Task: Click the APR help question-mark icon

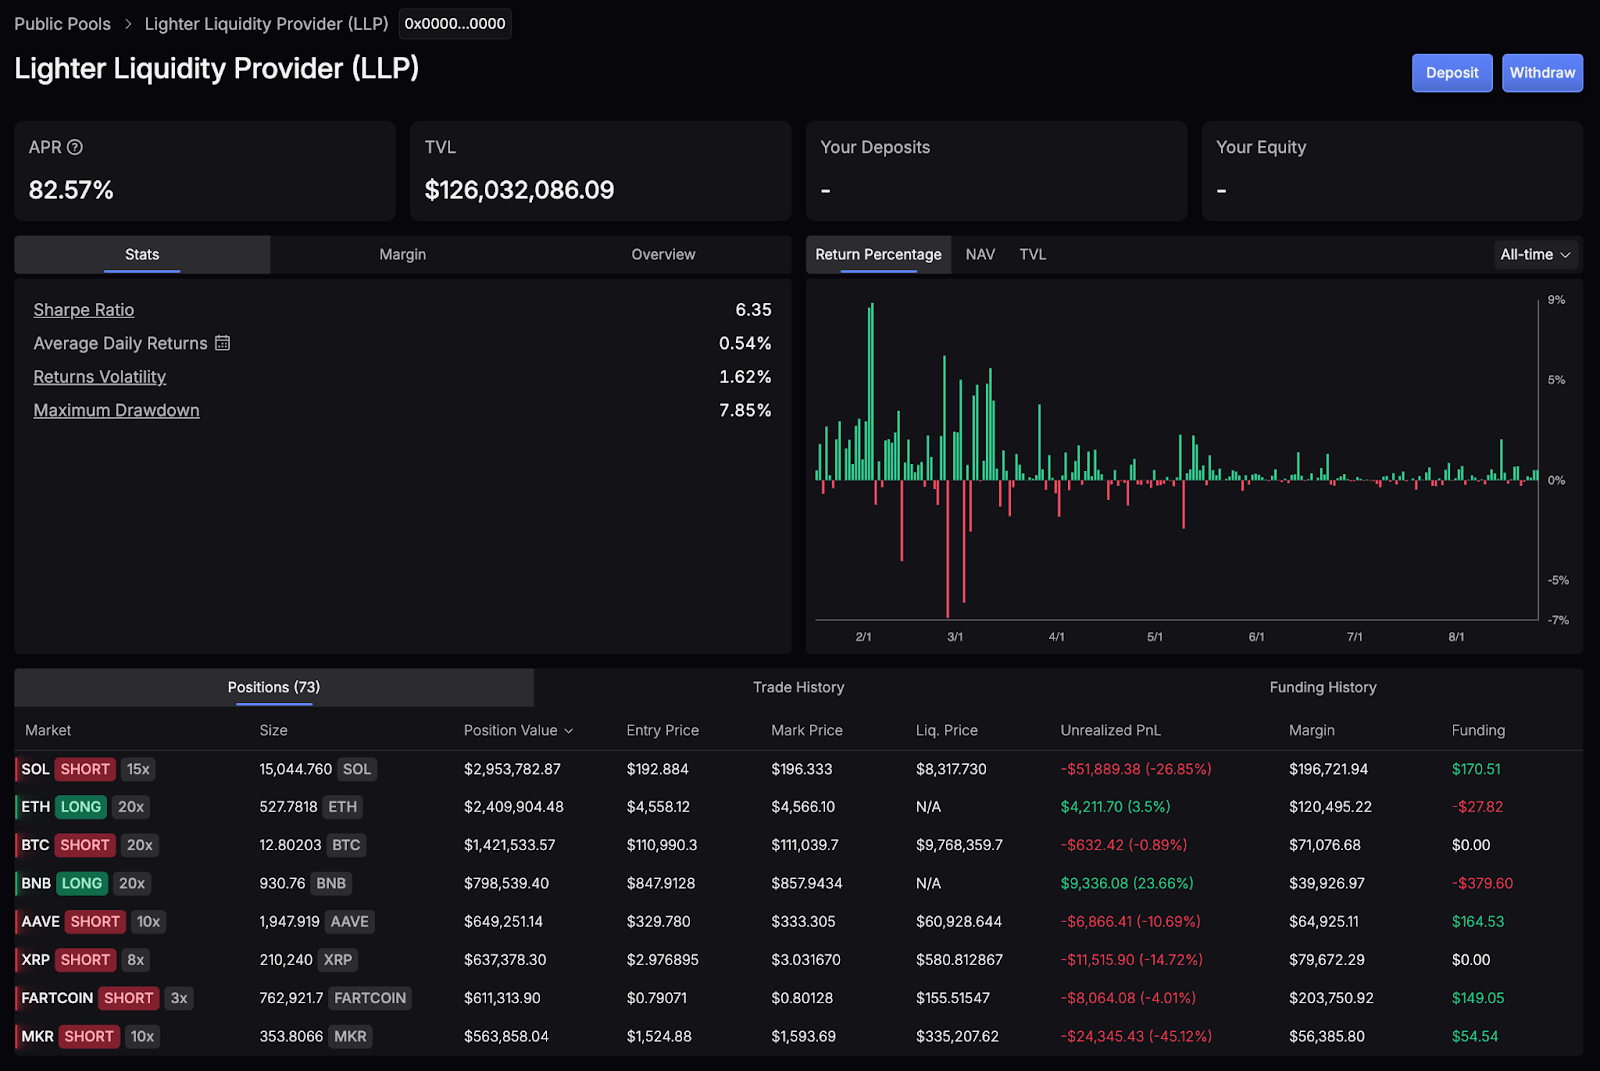Action: 75,147
